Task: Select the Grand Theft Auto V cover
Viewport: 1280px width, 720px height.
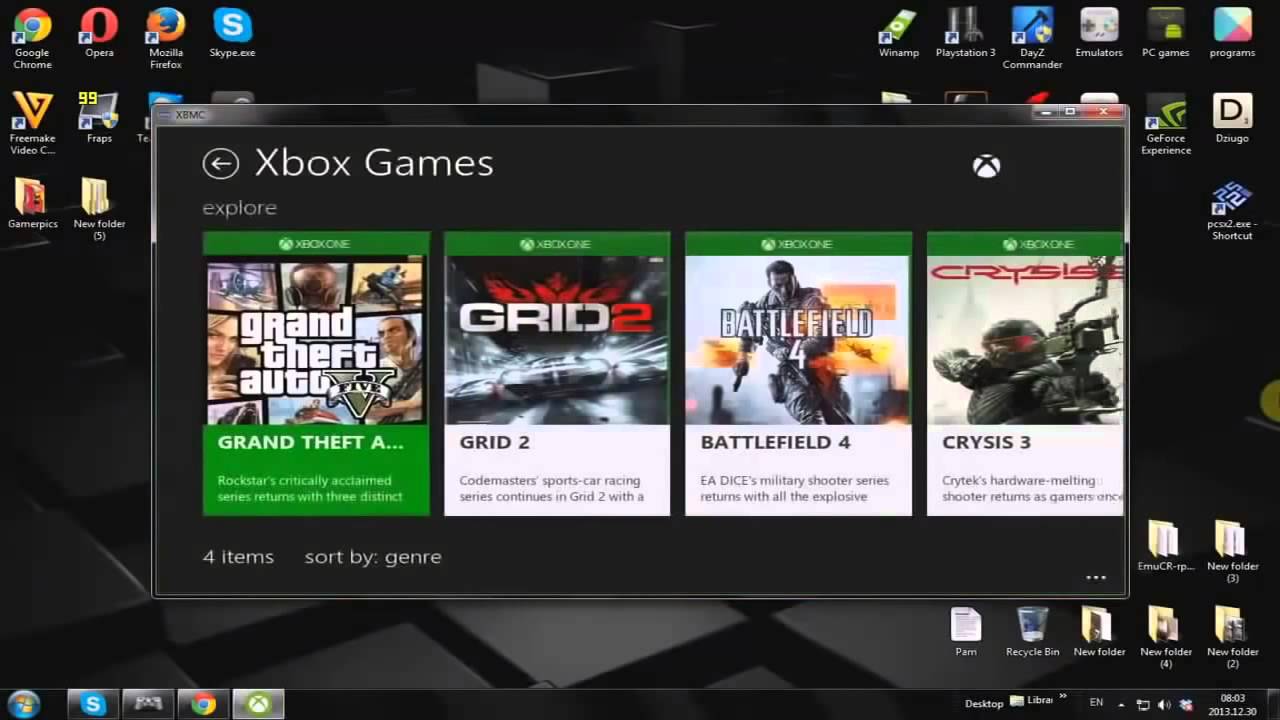Action: pyautogui.click(x=316, y=340)
